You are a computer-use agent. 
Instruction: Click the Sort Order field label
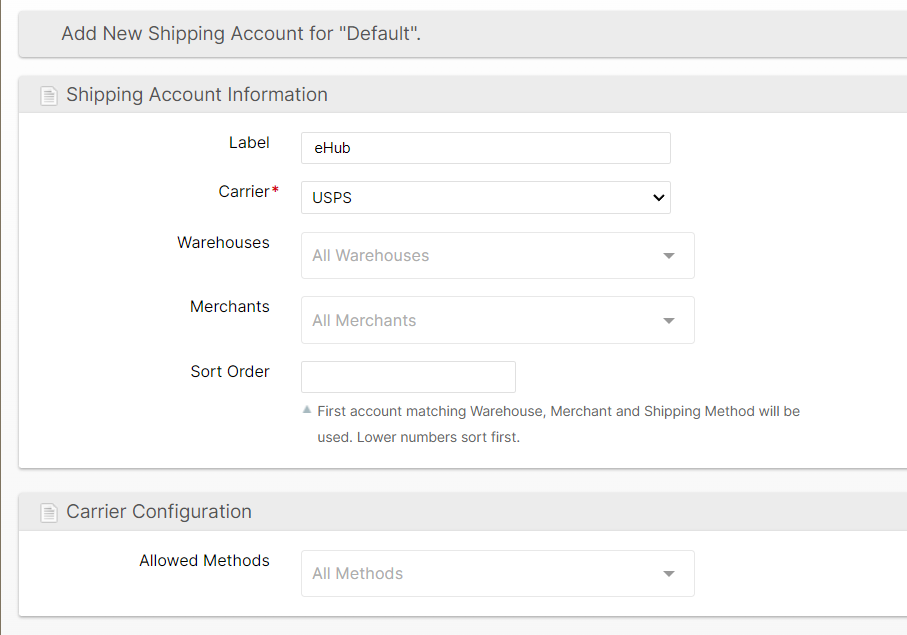(229, 371)
